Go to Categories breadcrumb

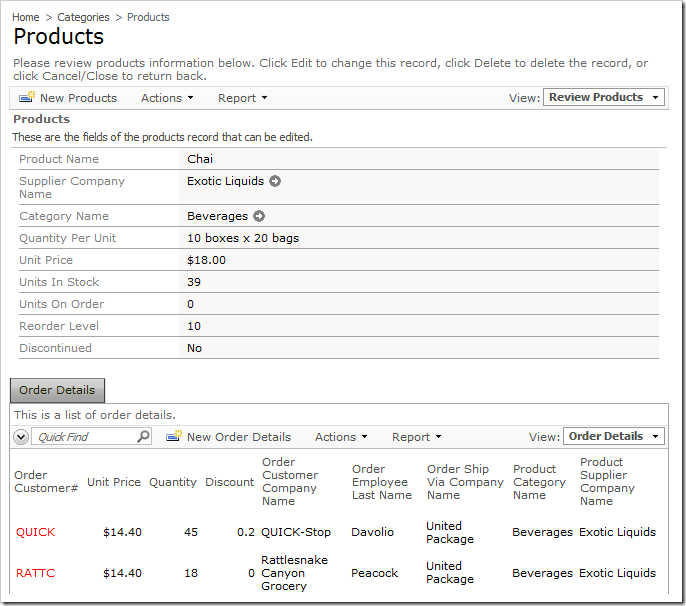tap(84, 17)
